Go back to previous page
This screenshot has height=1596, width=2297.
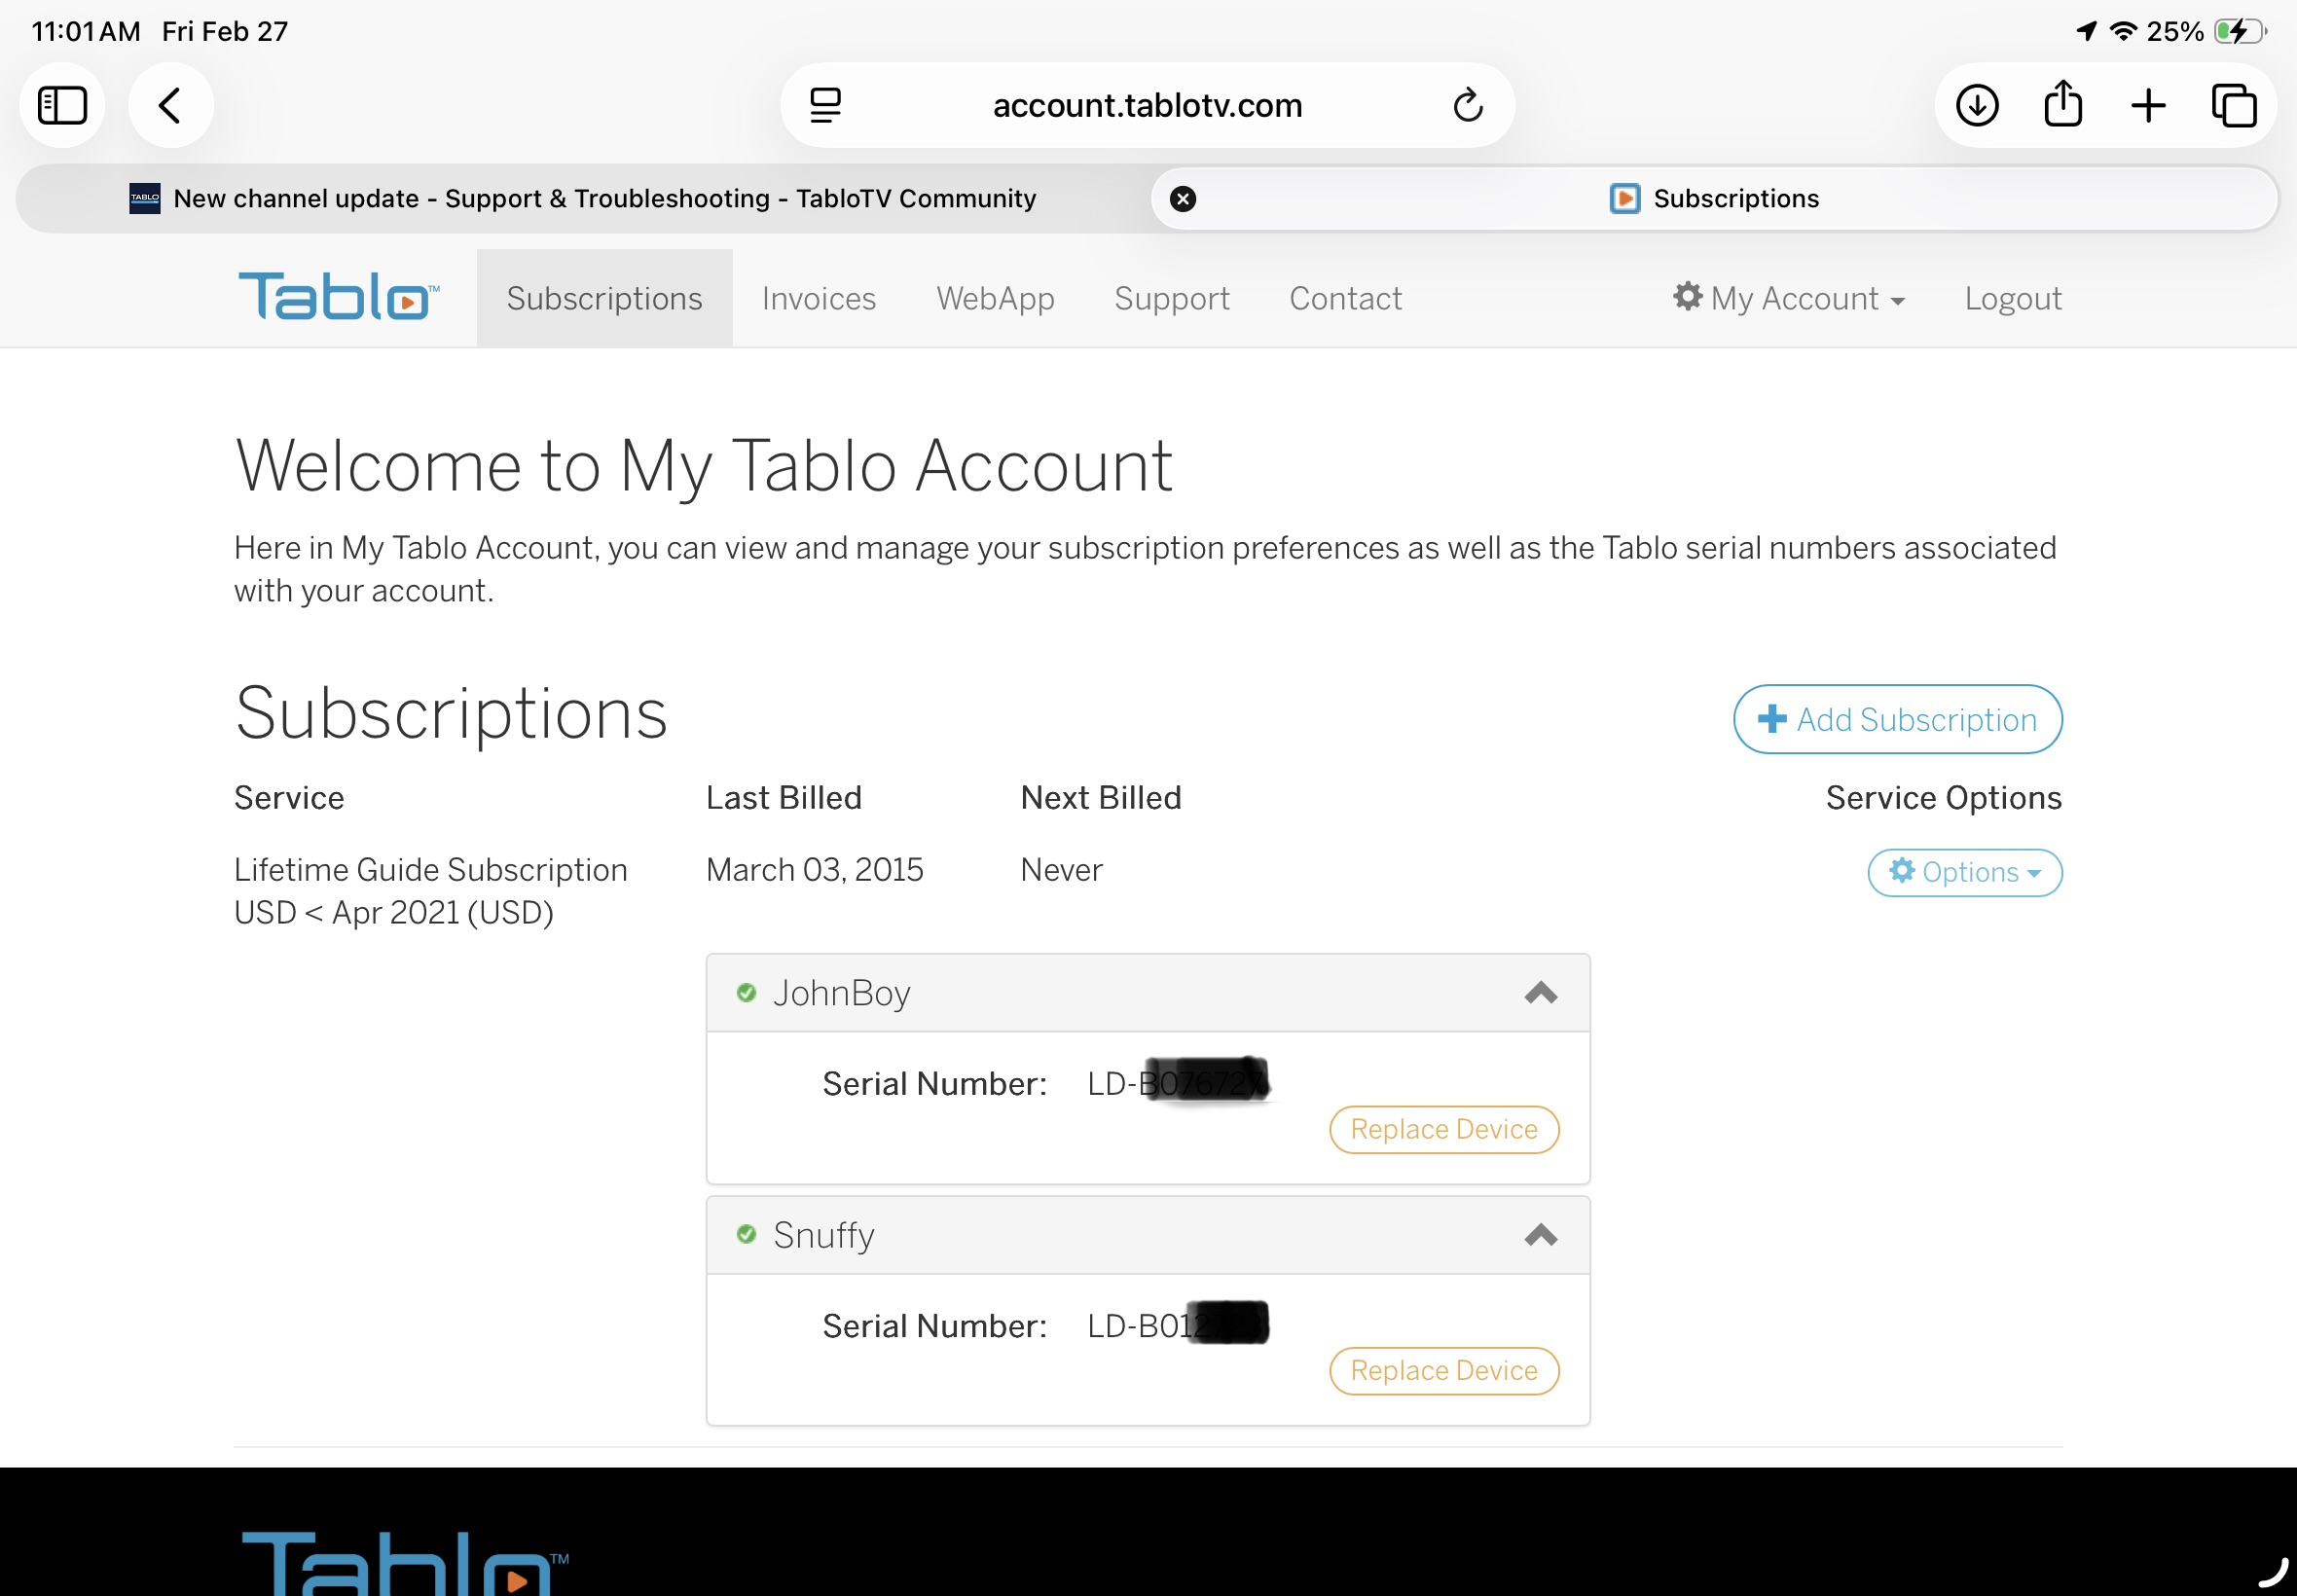point(170,105)
